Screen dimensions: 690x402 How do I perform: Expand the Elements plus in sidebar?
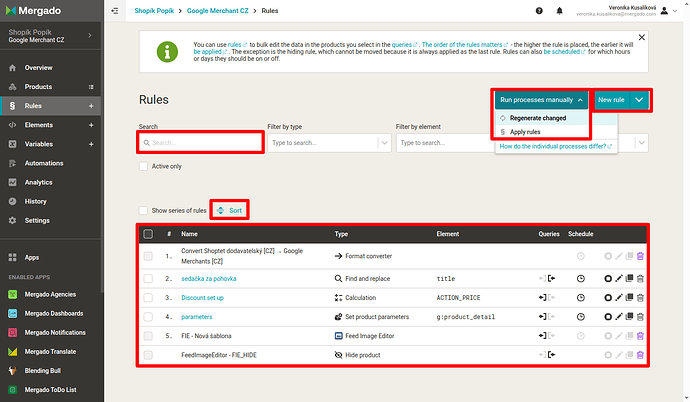pos(91,125)
